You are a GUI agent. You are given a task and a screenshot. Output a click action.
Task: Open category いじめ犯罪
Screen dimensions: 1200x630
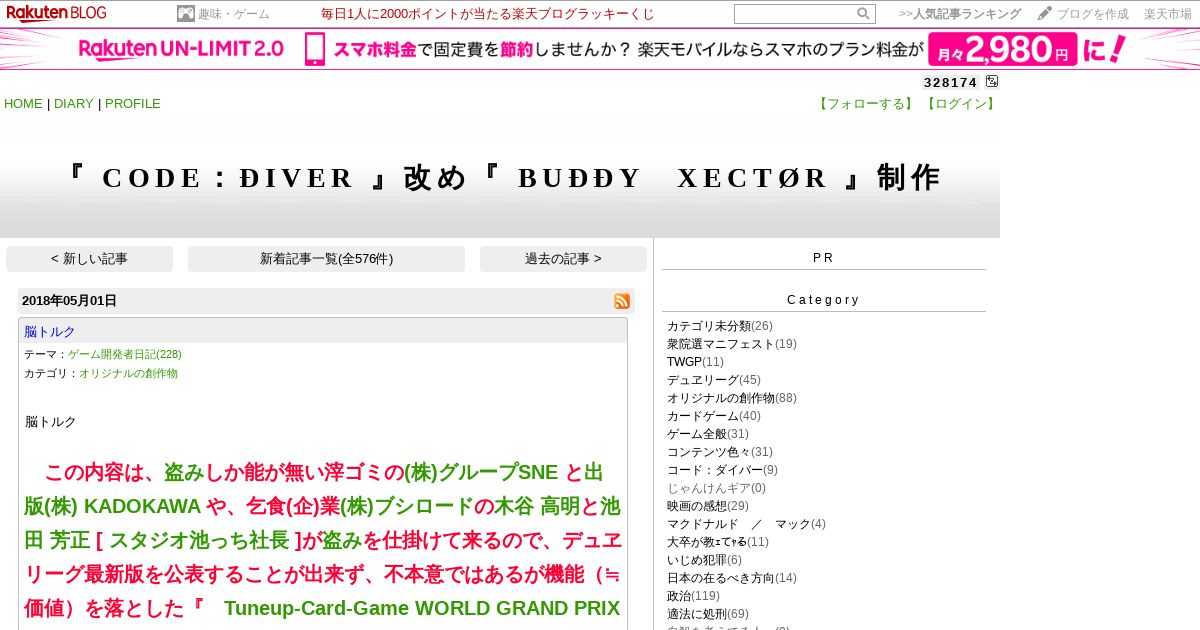(x=697, y=560)
